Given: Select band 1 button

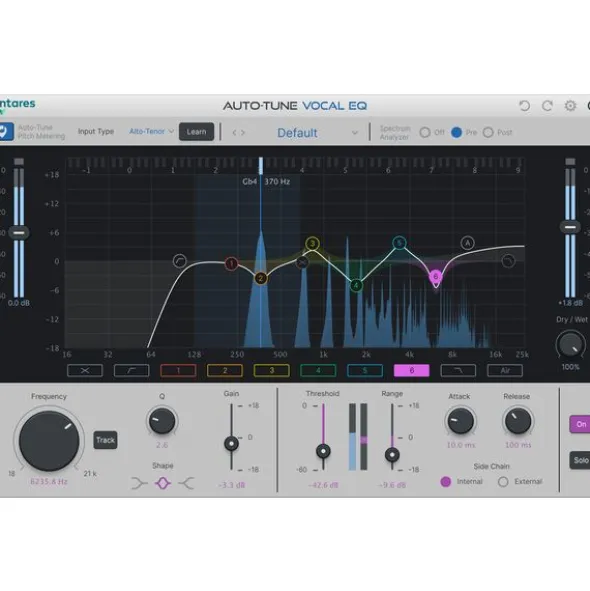Looking at the screenshot, I should click(178, 371).
